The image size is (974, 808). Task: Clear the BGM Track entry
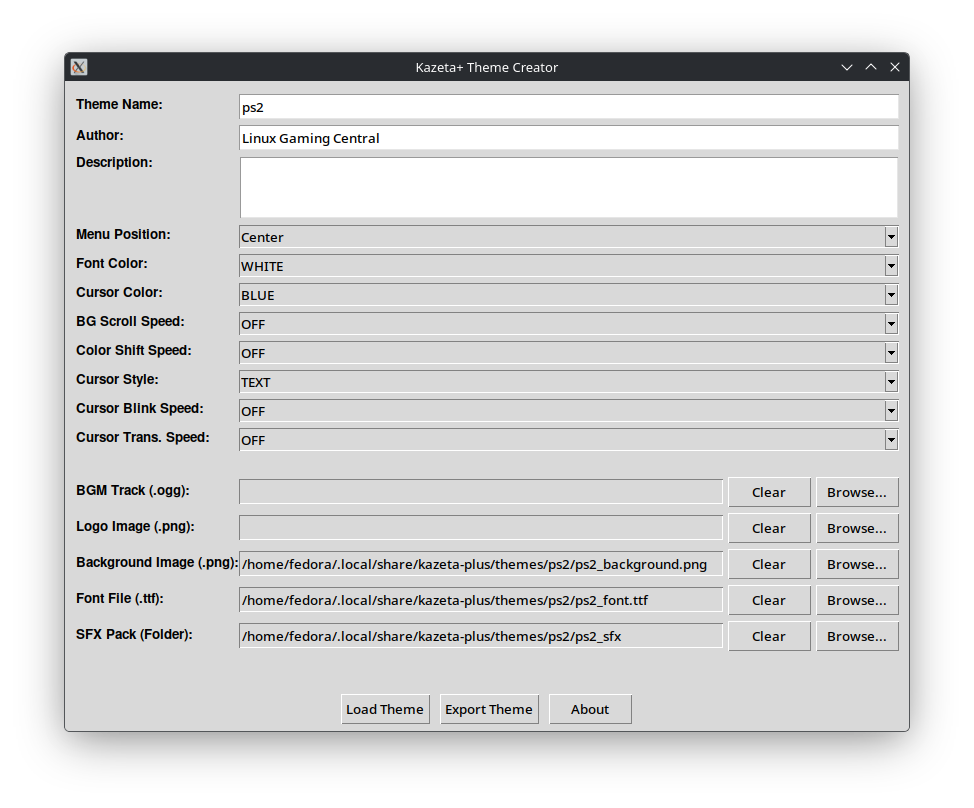[x=769, y=492]
